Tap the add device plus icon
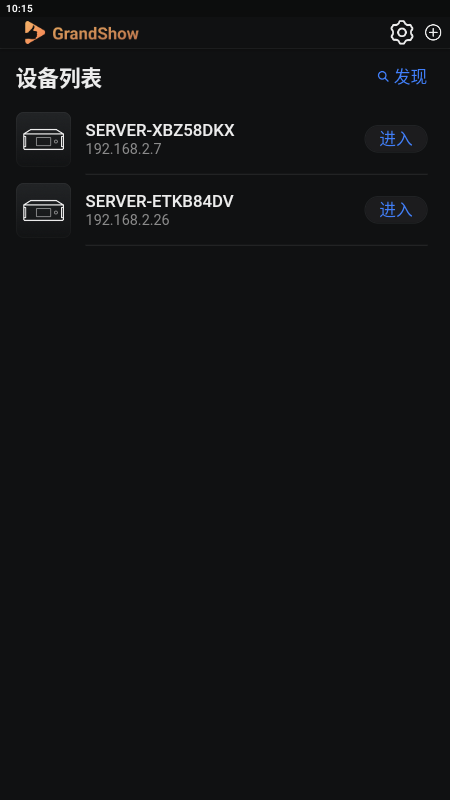This screenshot has height=800, width=450. [433, 33]
